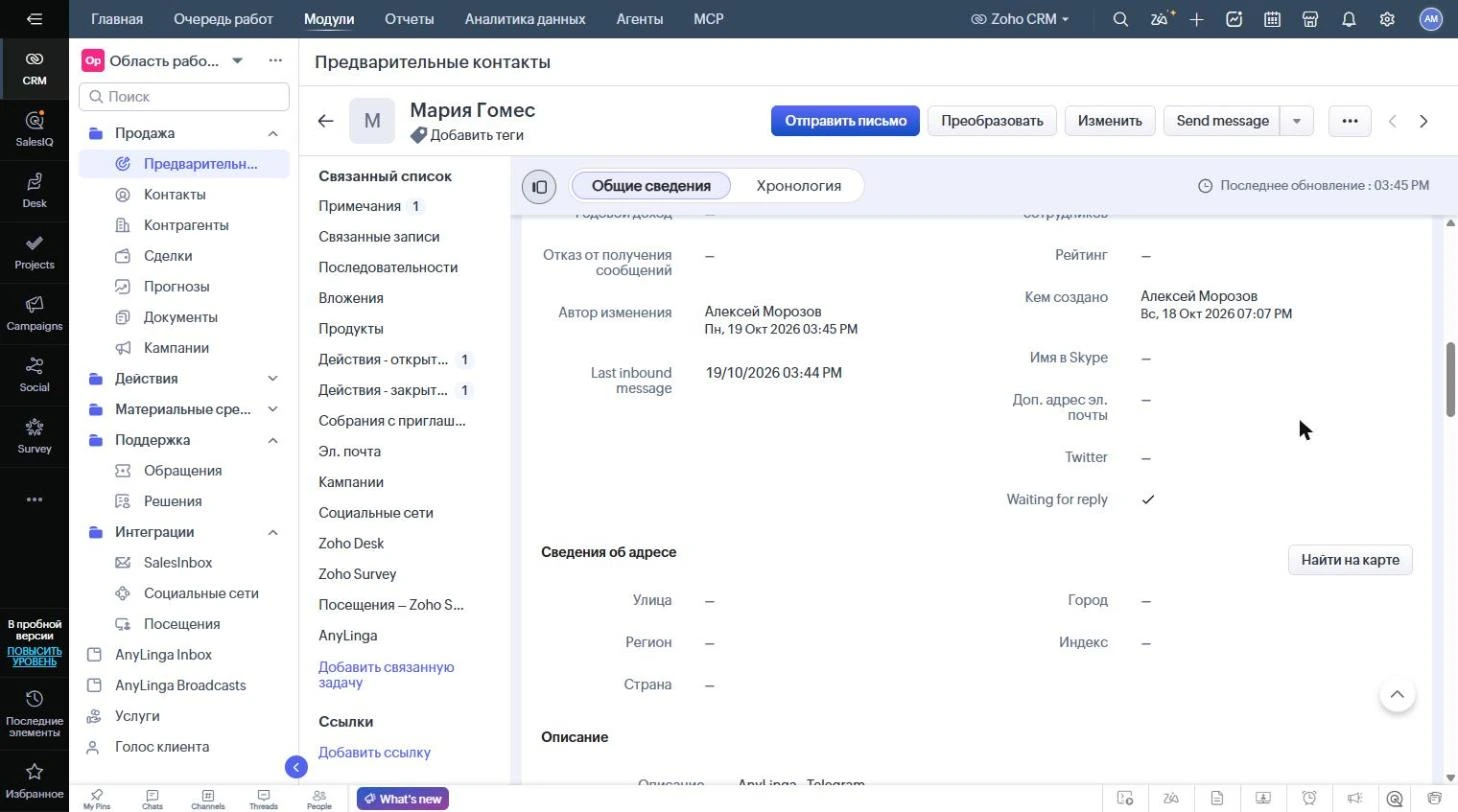Click the Добавить ссылку link
The width and height of the screenshot is (1458, 812).
tap(374, 752)
